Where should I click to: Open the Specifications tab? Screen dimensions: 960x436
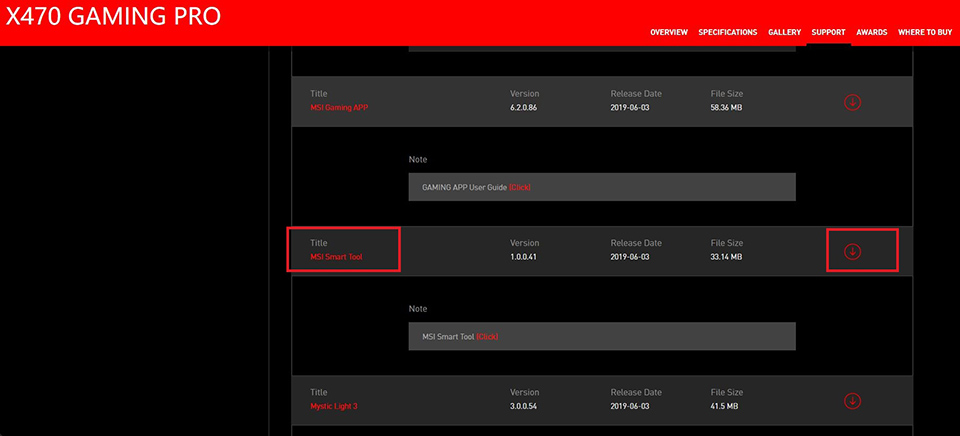click(x=727, y=32)
